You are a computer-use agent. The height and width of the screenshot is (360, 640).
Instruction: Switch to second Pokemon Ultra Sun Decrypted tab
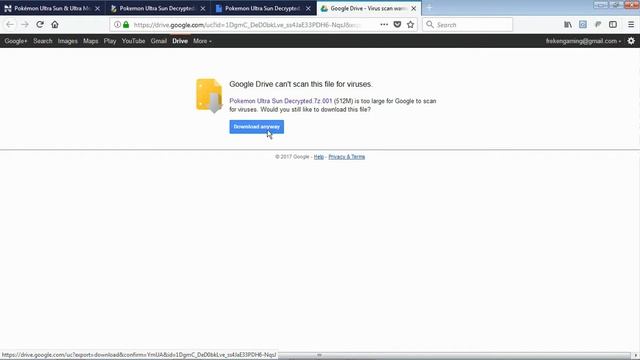tap(157, 8)
